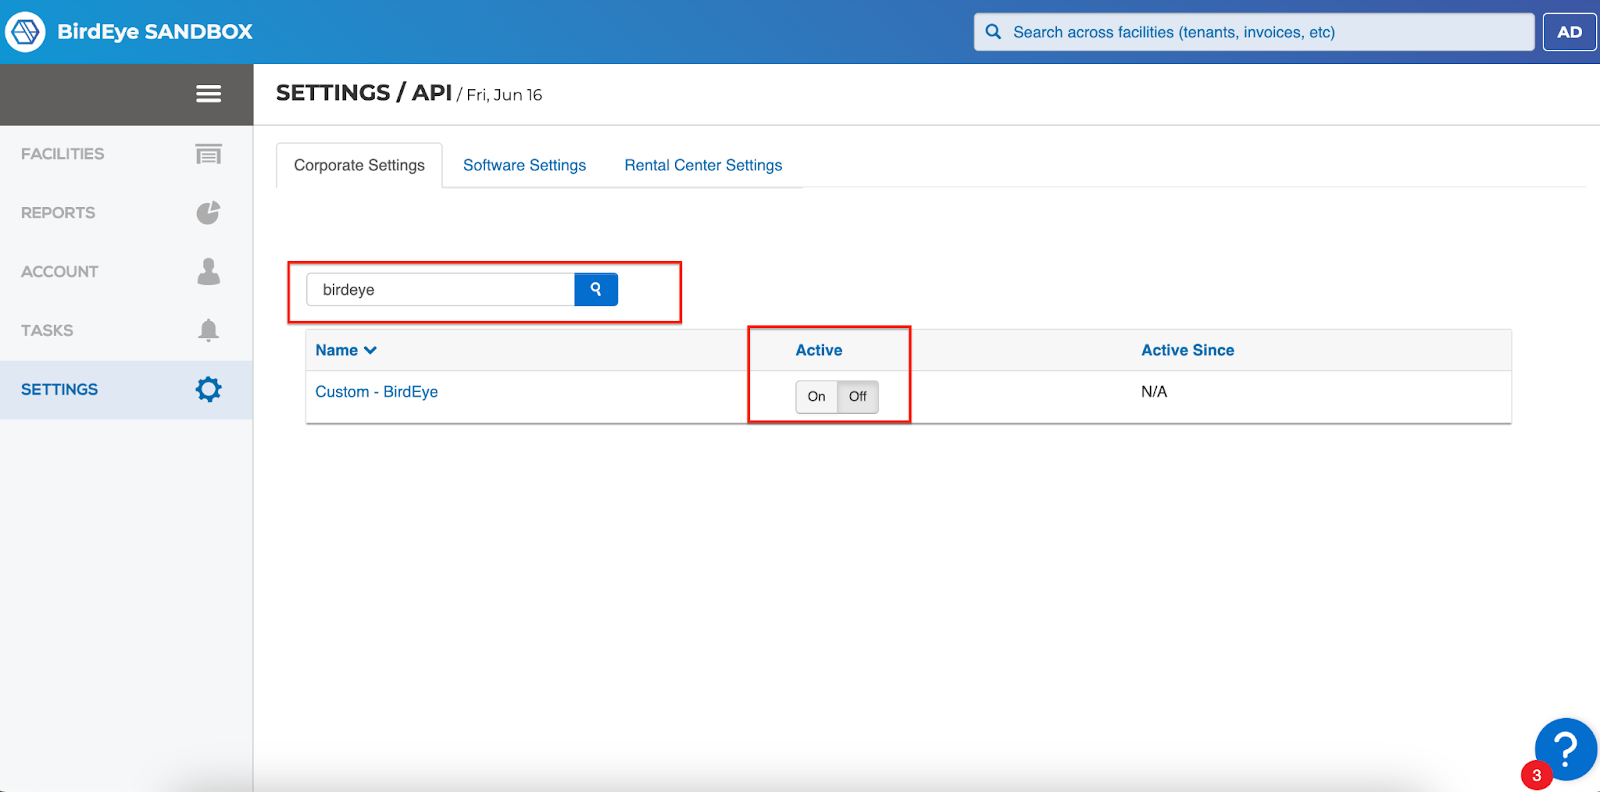The width and height of the screenshot is (1600, 792).
Task: Toggle the hamburger menu icon
Action: coord(208,94)
